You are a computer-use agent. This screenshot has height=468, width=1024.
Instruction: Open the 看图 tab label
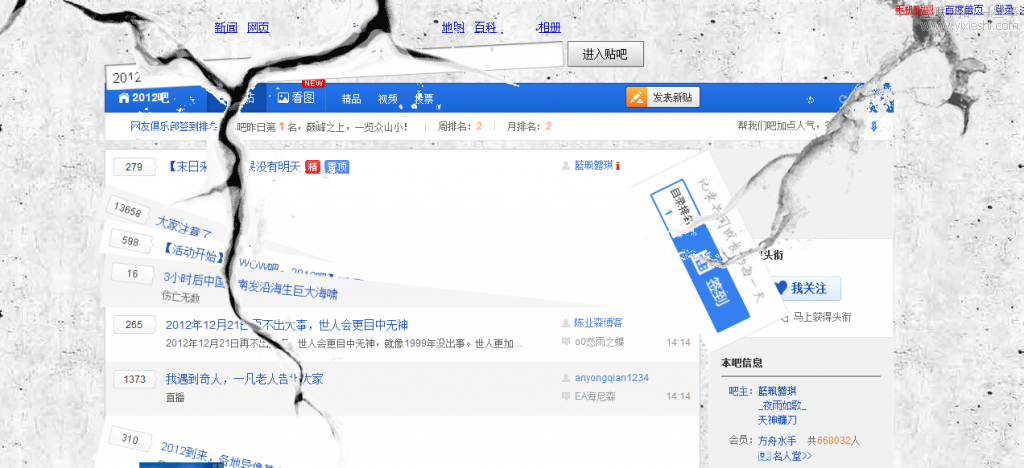[303, 97]
